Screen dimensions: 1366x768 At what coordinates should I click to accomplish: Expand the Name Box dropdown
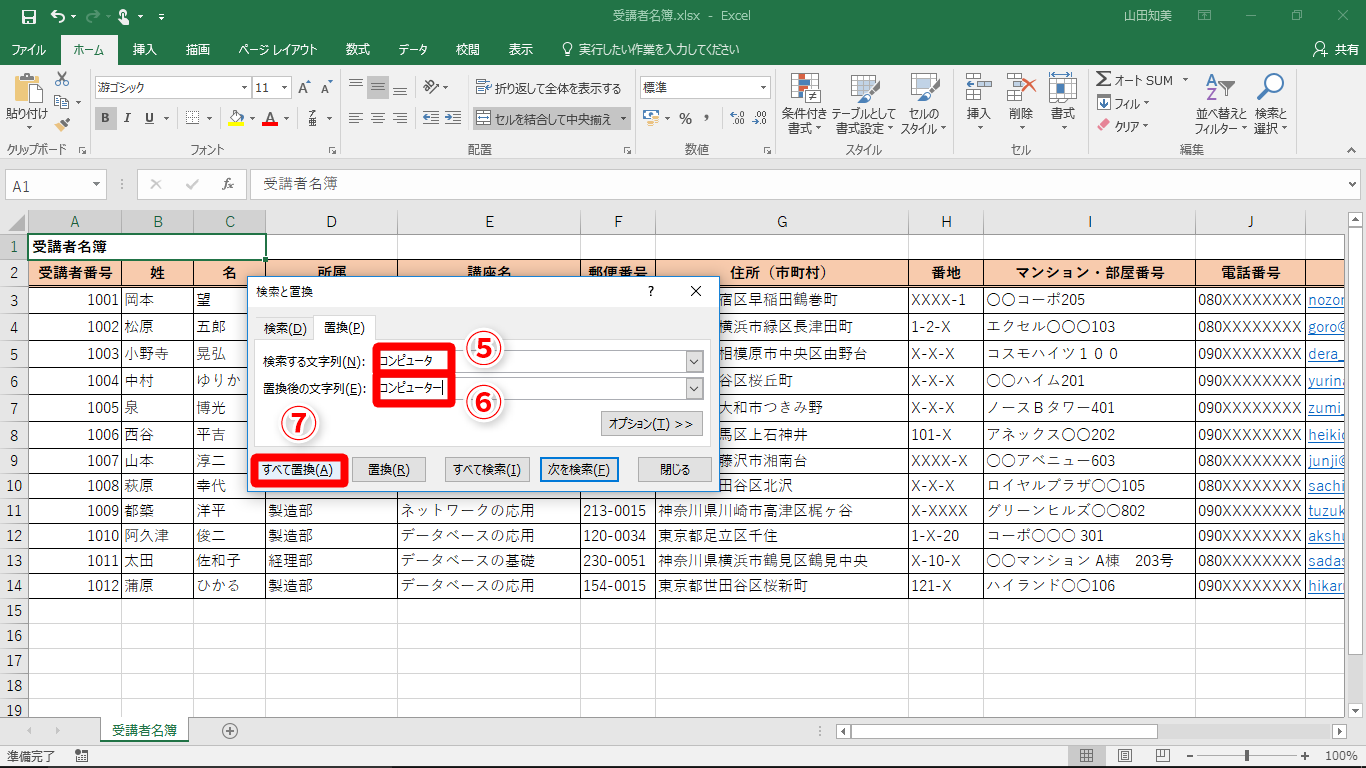pyautogui.click(x=97, y=185)
